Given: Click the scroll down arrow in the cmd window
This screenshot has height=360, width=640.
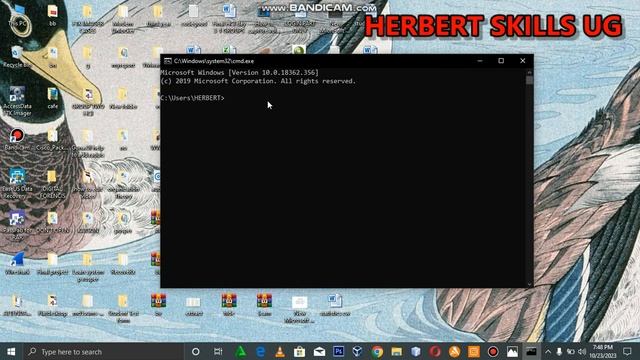Looking at the screenshot, I should click(529, 284).
